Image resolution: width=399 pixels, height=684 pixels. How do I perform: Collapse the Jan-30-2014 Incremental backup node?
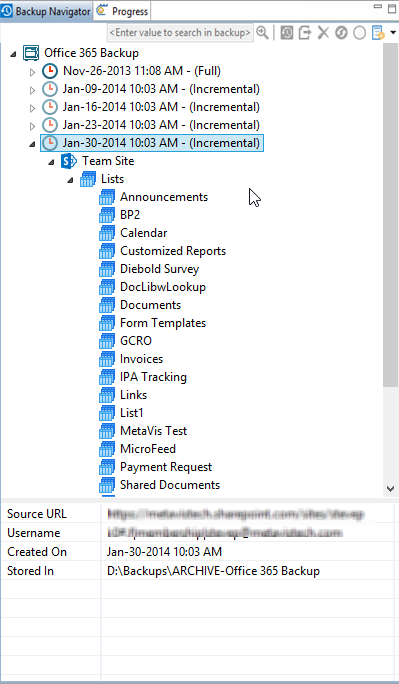pyautogui.click(x=33, y=144)
